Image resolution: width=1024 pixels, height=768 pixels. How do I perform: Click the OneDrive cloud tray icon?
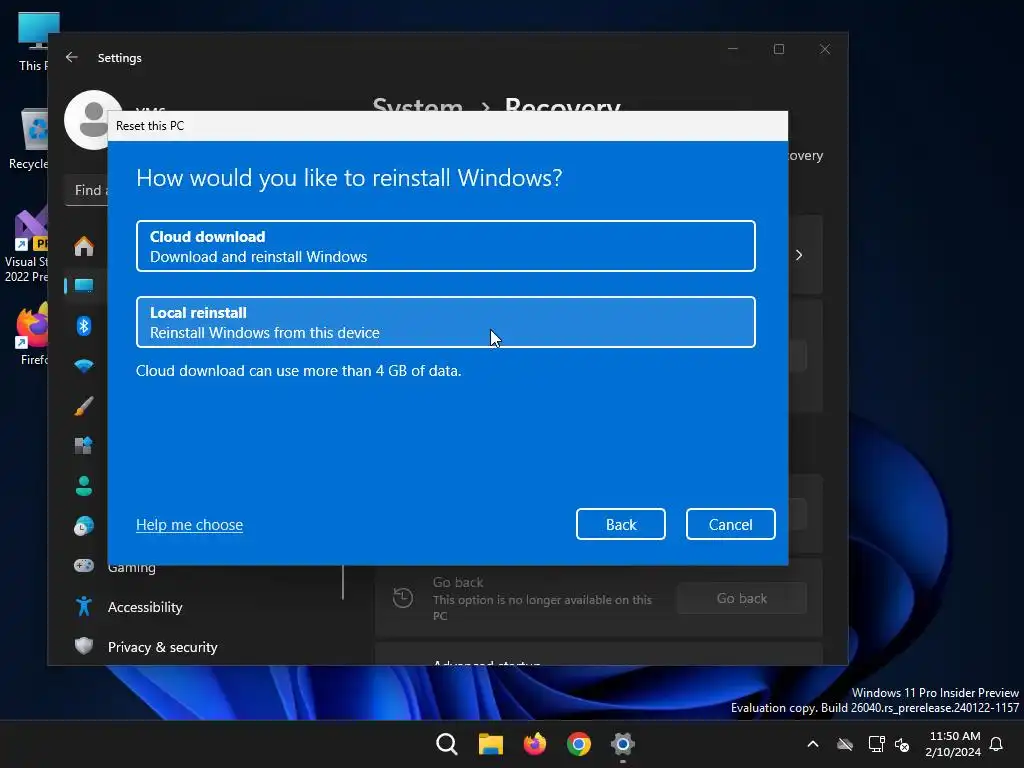(x=845, y=744)
